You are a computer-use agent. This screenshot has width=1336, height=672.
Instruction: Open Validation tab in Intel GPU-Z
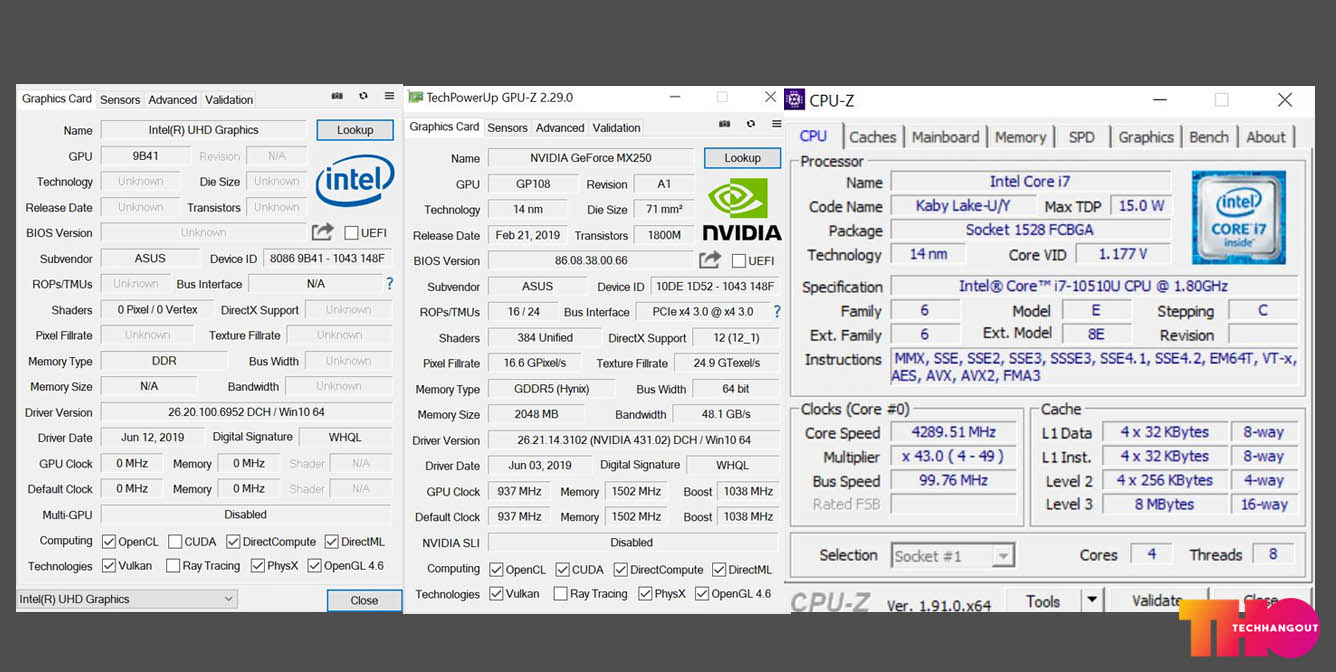229,100
